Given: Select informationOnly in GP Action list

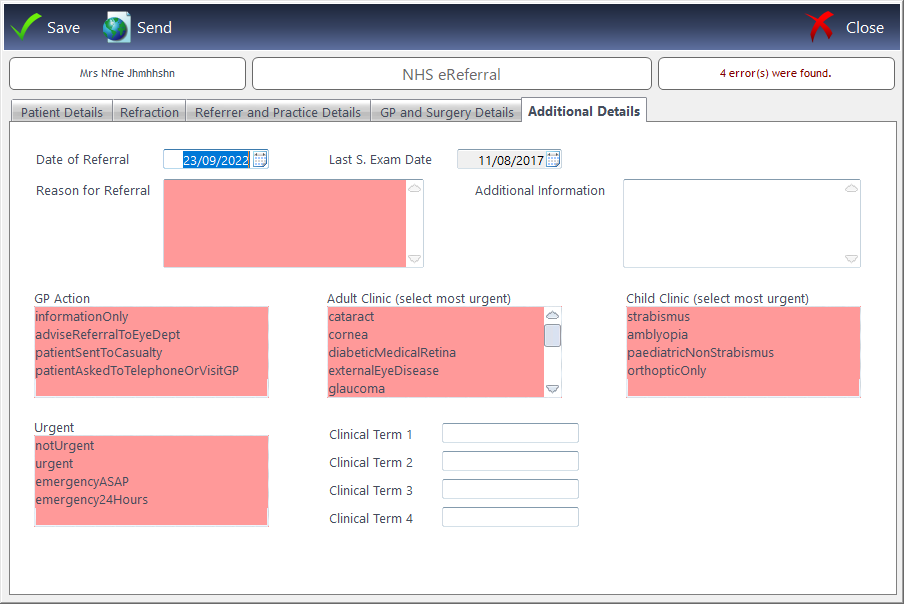Looking at the screenshot, I should [x=151, y=316].
